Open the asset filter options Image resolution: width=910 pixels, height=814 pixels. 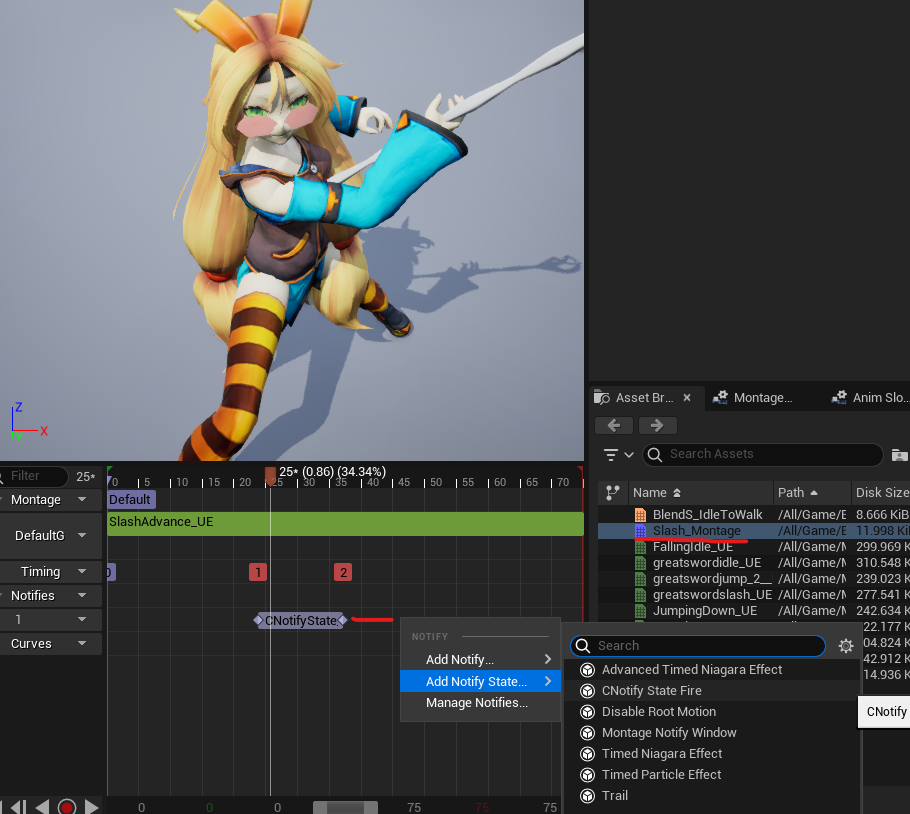click(618, 454)
